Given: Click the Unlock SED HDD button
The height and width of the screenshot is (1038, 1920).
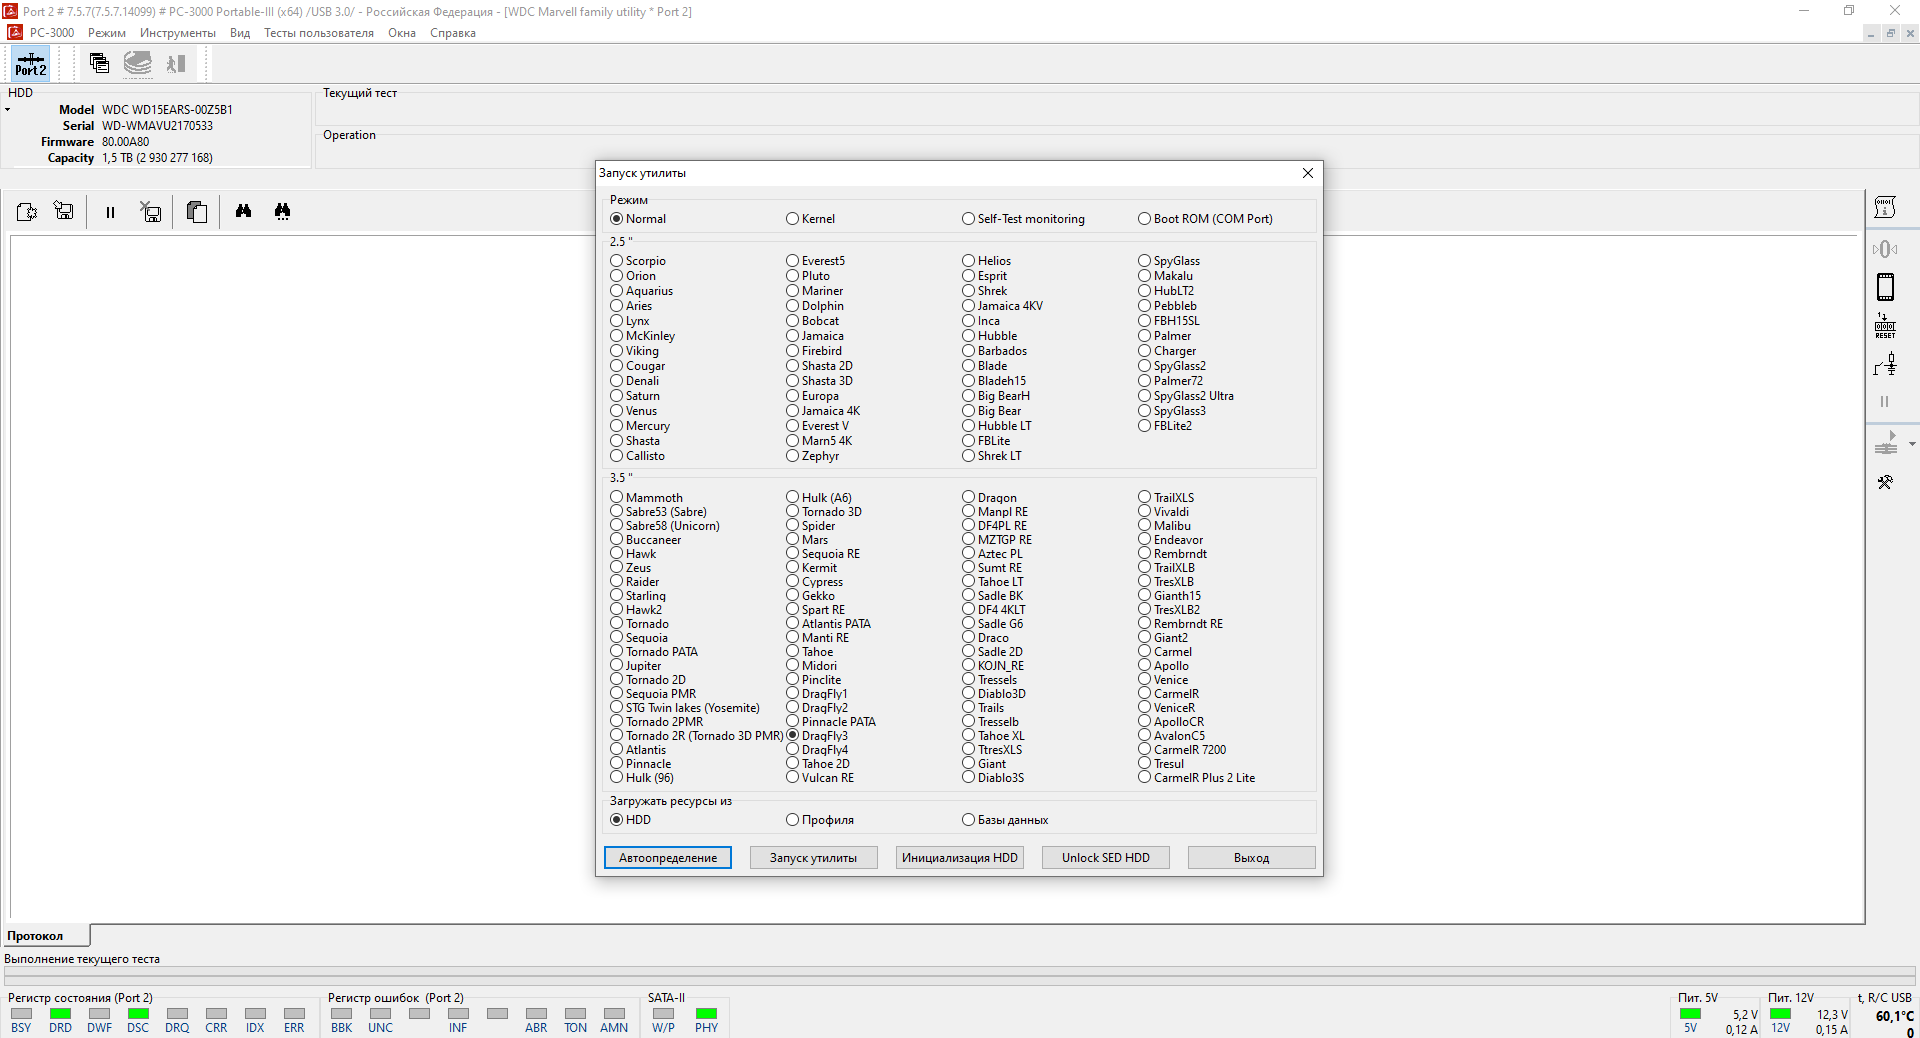Looking at the screenshot, I should tap(1106, 858).
